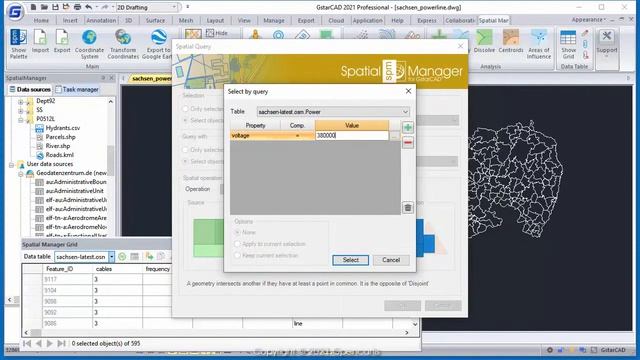Click the Value ellipsis browse button

coord(394,136)
